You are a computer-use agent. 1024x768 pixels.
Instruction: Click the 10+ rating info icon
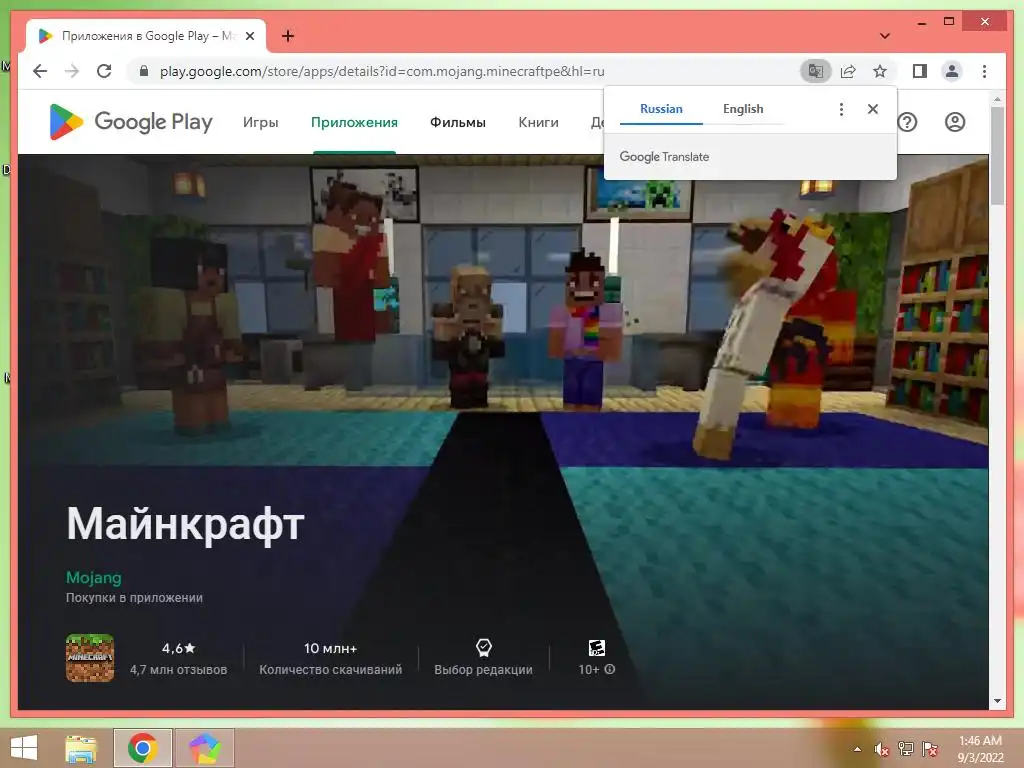point(610,669)
